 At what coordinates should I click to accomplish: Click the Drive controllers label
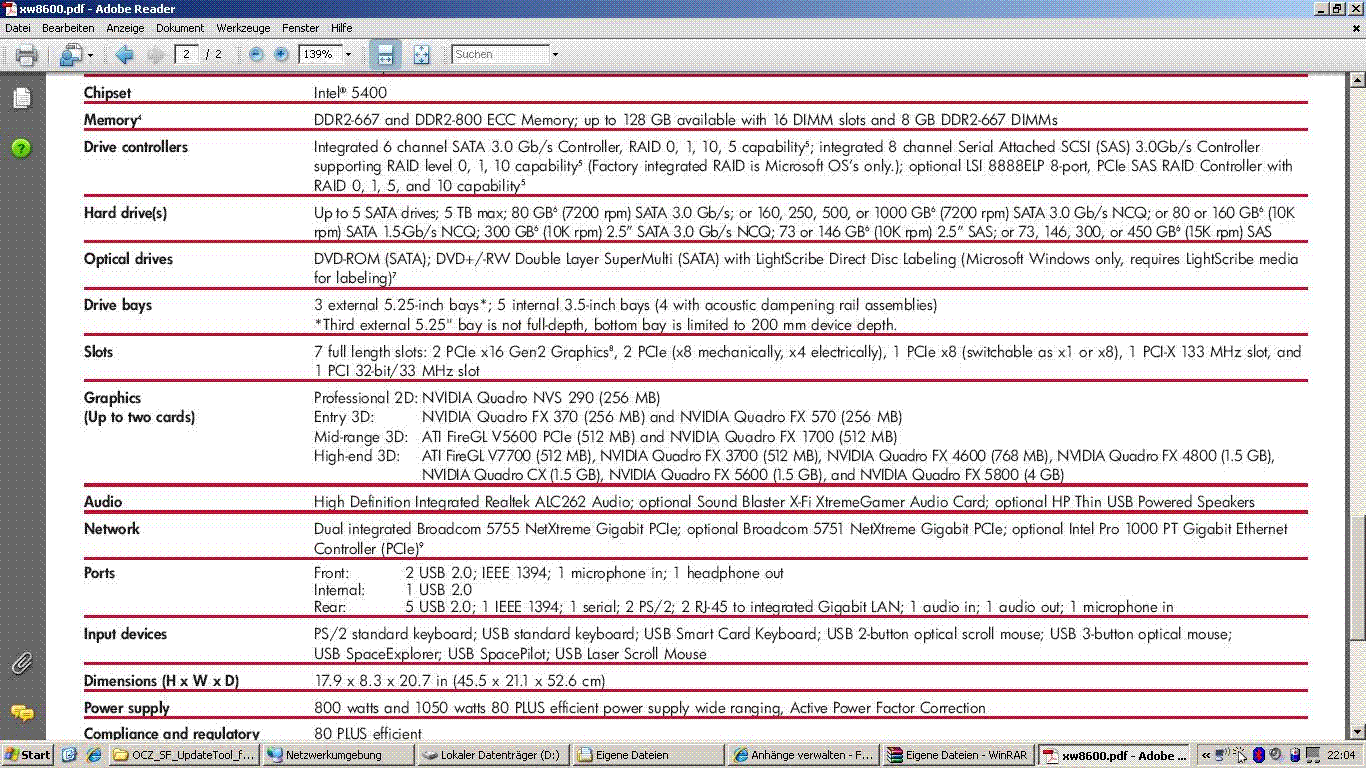(x=136, y=147)
